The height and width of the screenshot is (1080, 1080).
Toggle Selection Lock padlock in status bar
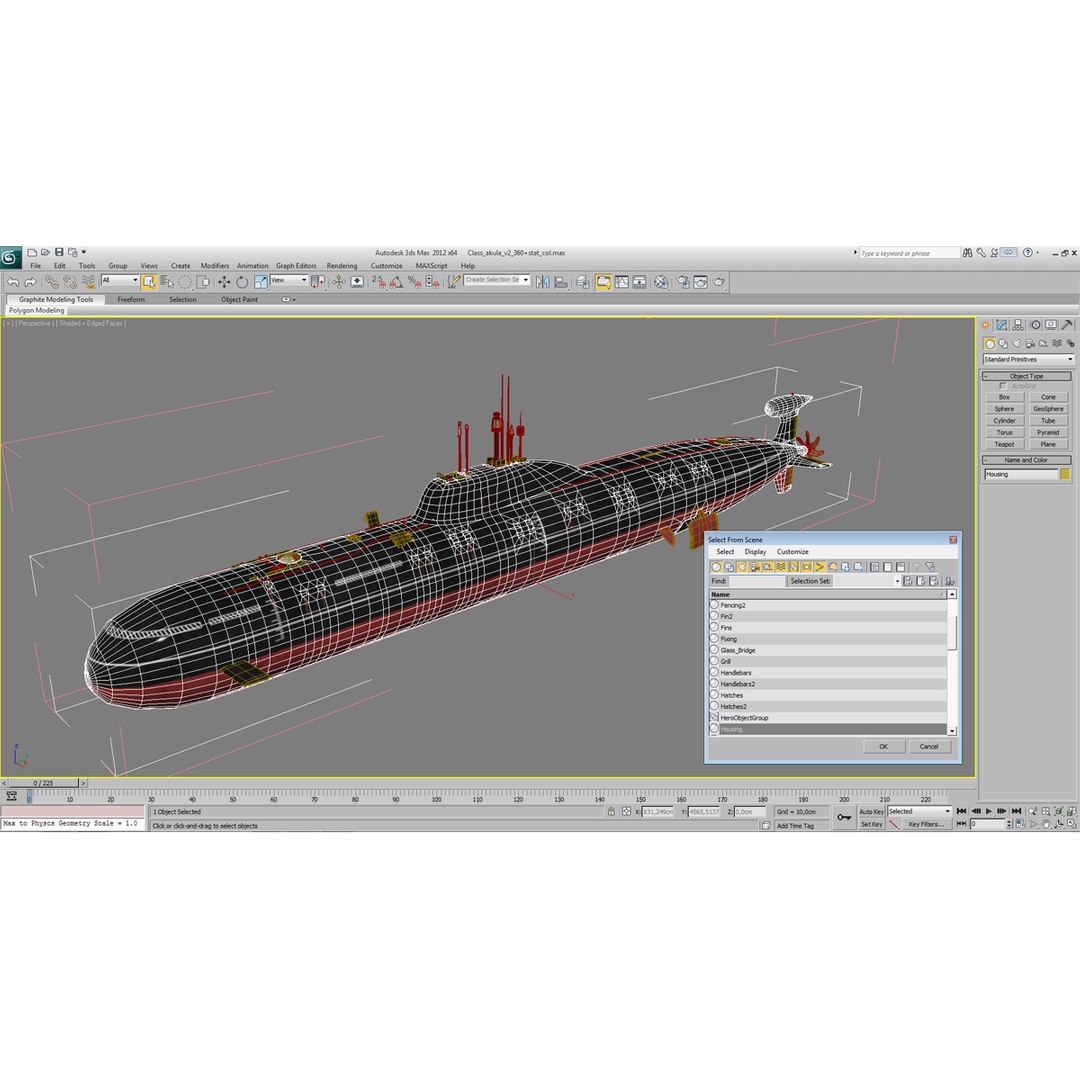(611, 811)
